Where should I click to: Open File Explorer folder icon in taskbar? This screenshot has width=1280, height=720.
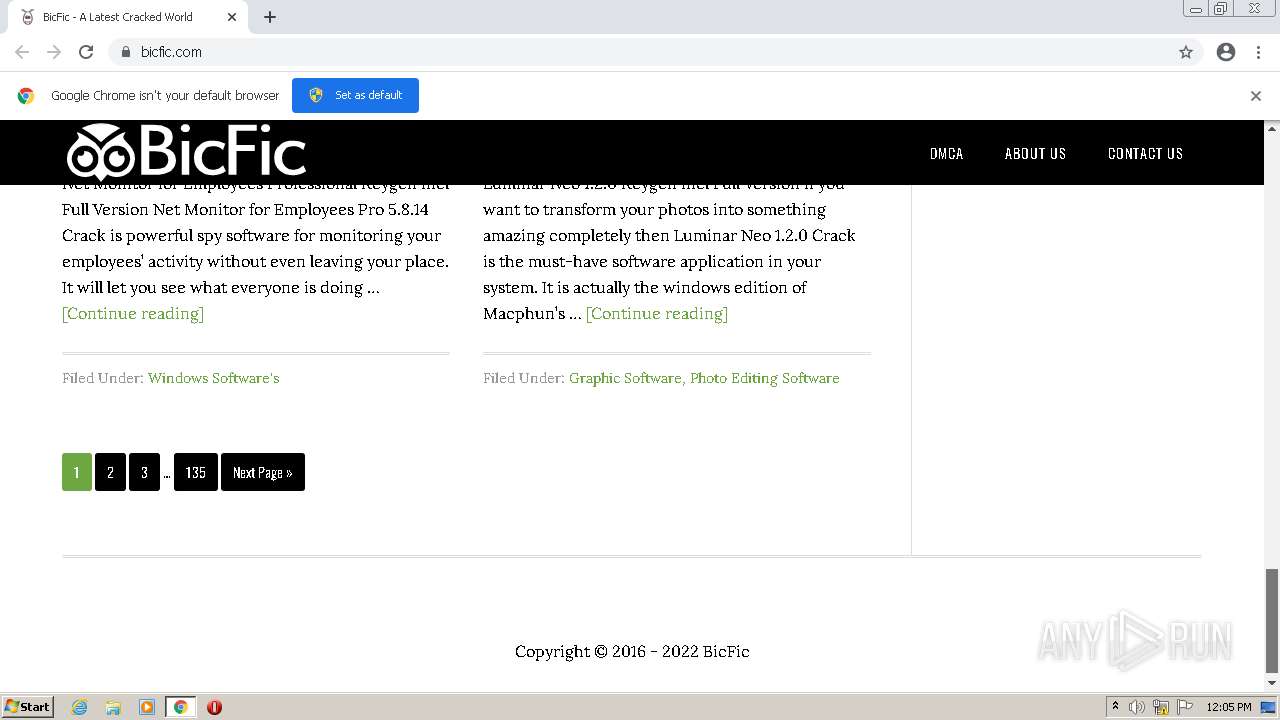pyautogui.click(x=113, y=707)
